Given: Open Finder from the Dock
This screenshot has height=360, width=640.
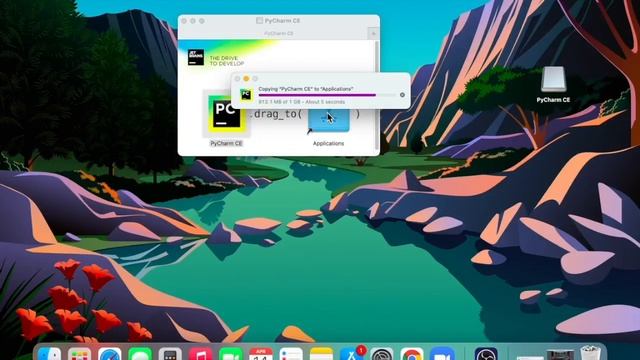Looking at the screenshot, I should (x=49, y=354).
